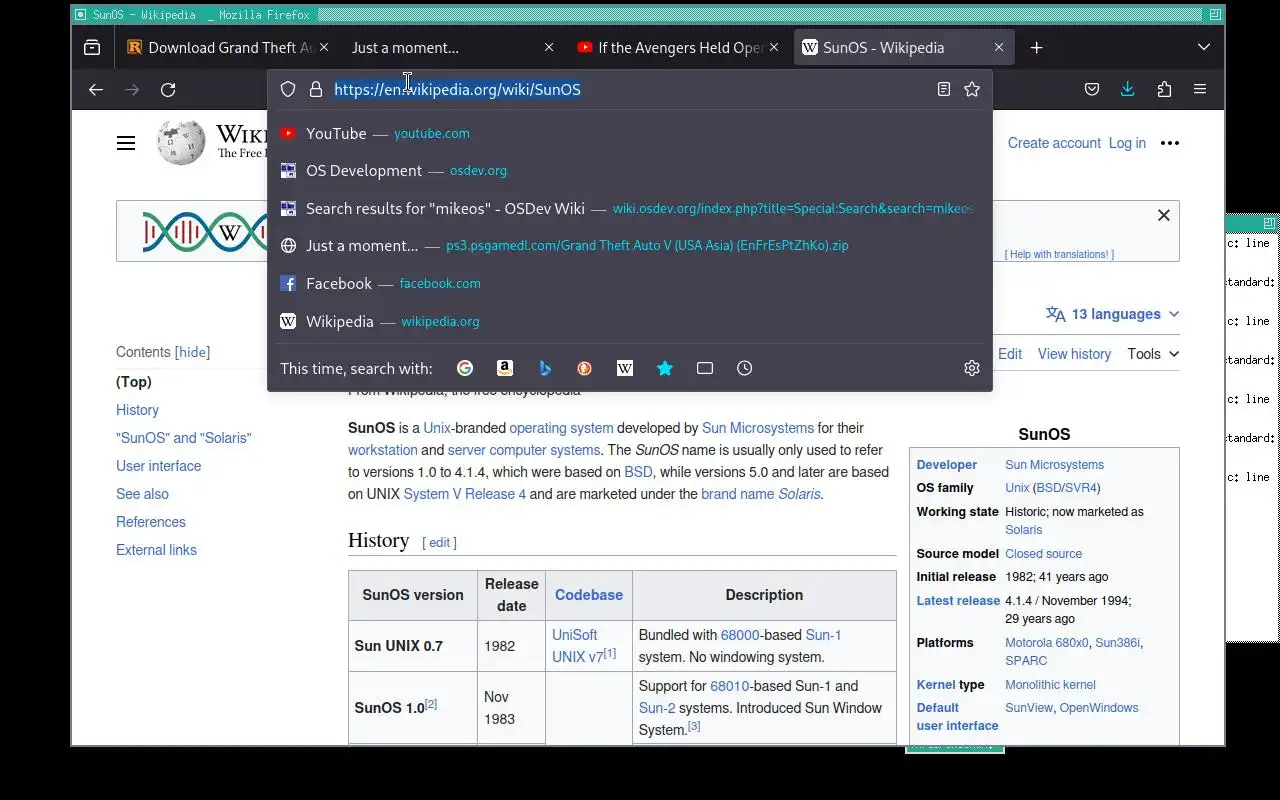Choose YouTube suggestion in dropdown
The image size is (1280, 800).
[x=630, y=133]
